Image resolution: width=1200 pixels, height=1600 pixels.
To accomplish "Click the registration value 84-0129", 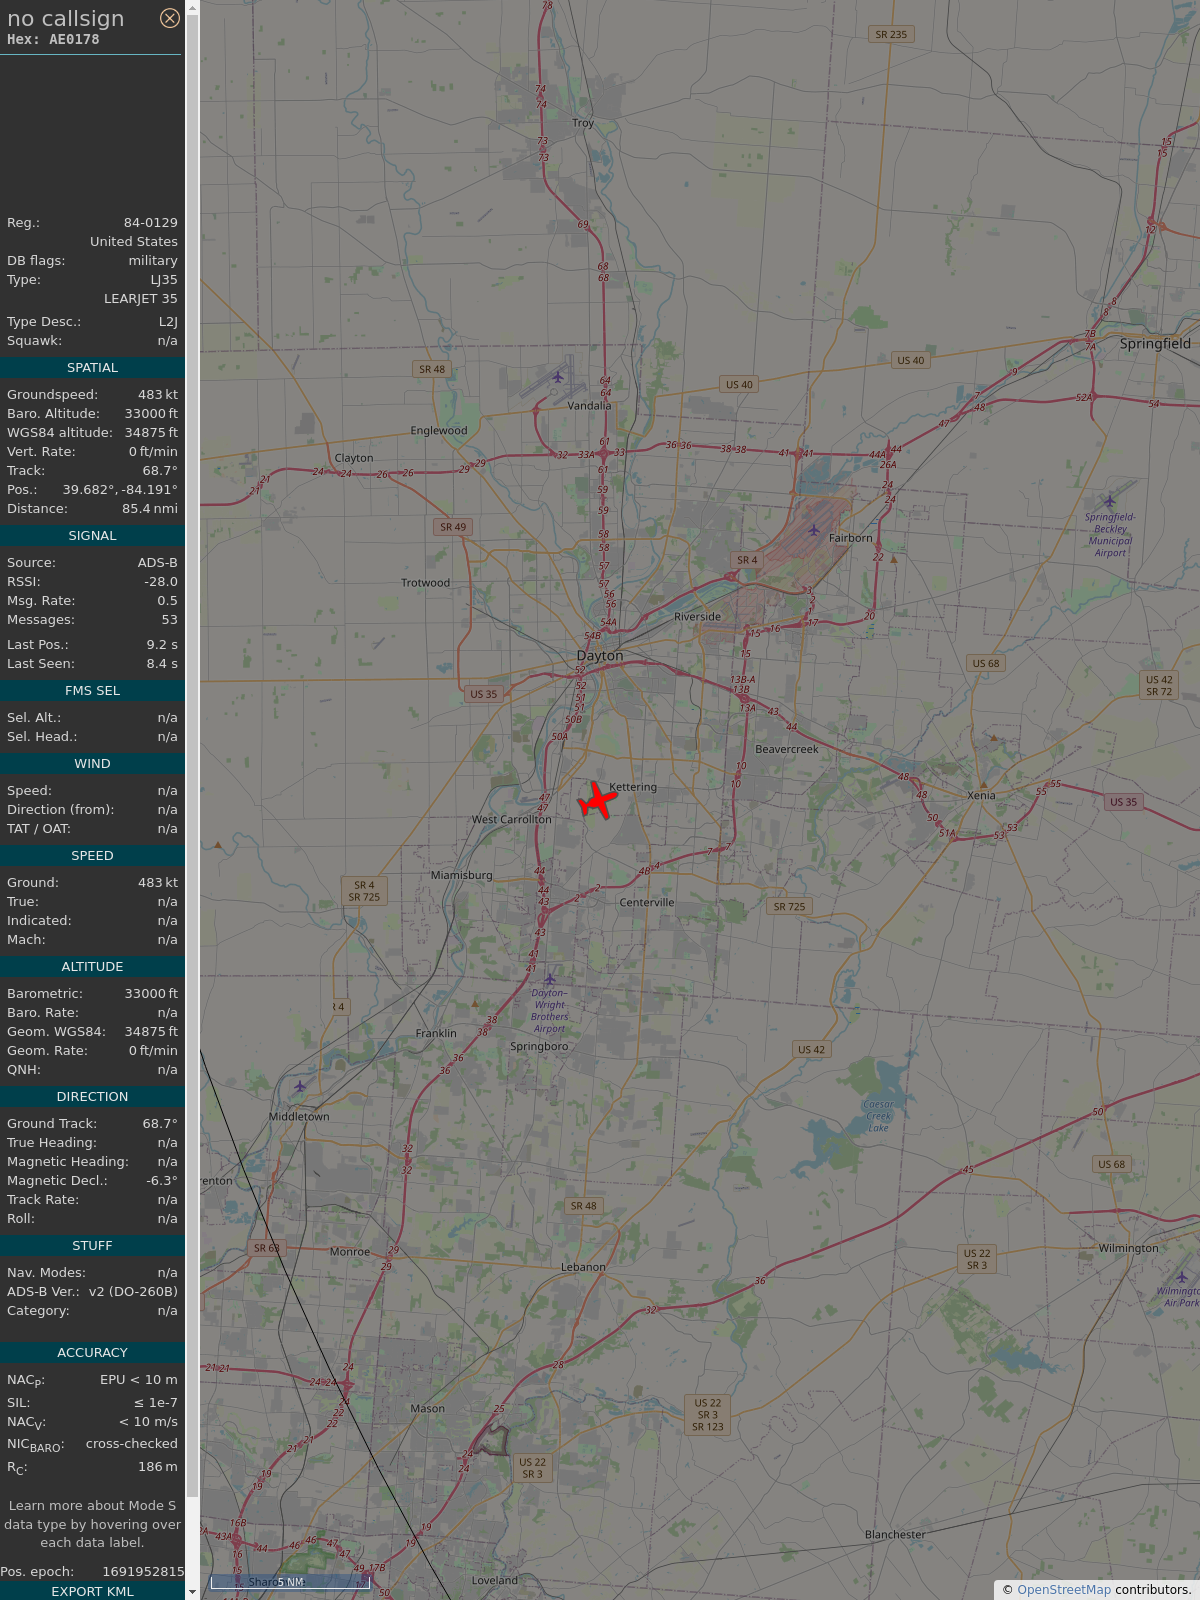I will (x=150, y=223).
